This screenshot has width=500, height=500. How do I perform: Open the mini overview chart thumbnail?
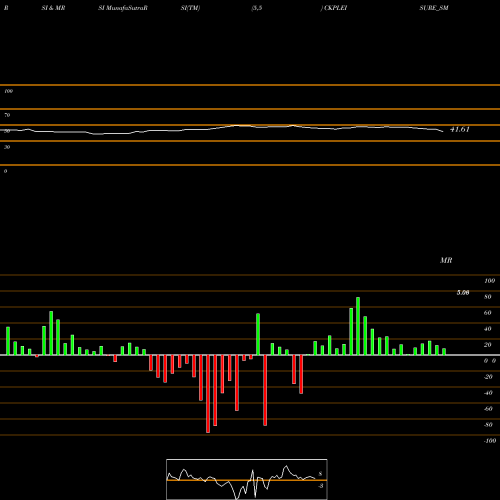point(247,479)
